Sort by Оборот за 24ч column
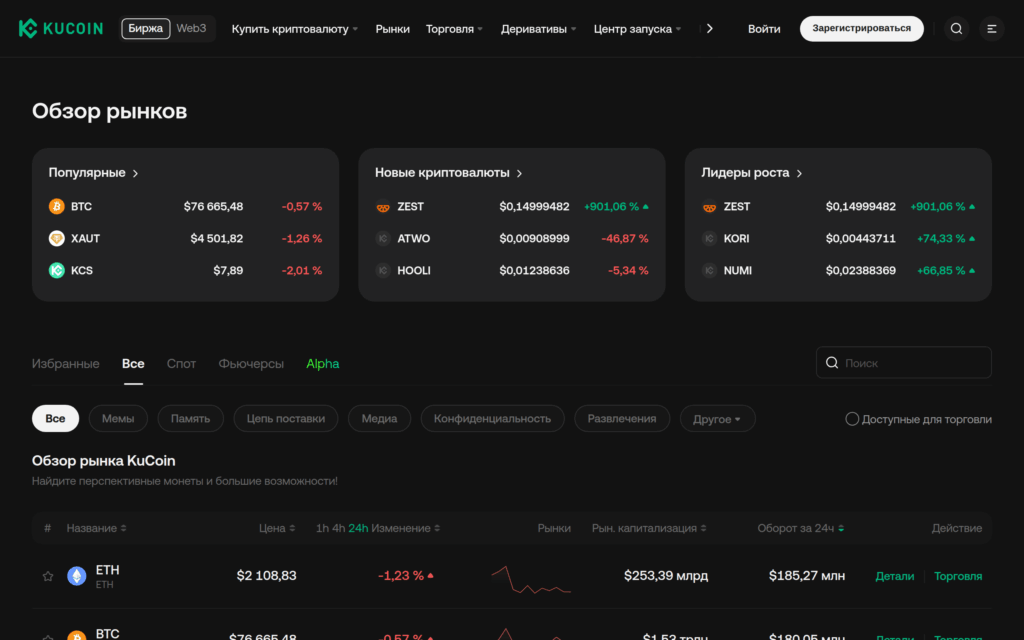Image resolution: width=1024 pixels, height=640 pixels. click(801, 528)
